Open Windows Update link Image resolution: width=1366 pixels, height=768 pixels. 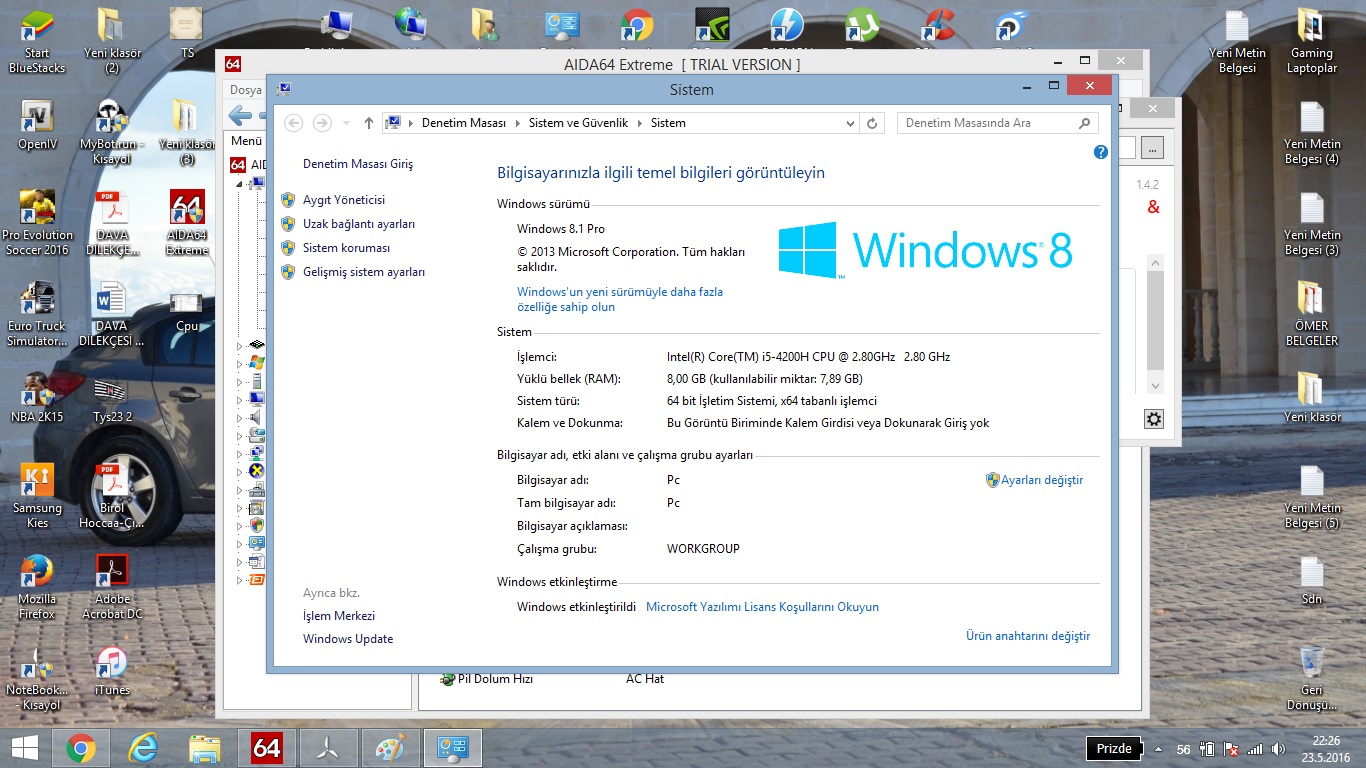coord(348,639)
